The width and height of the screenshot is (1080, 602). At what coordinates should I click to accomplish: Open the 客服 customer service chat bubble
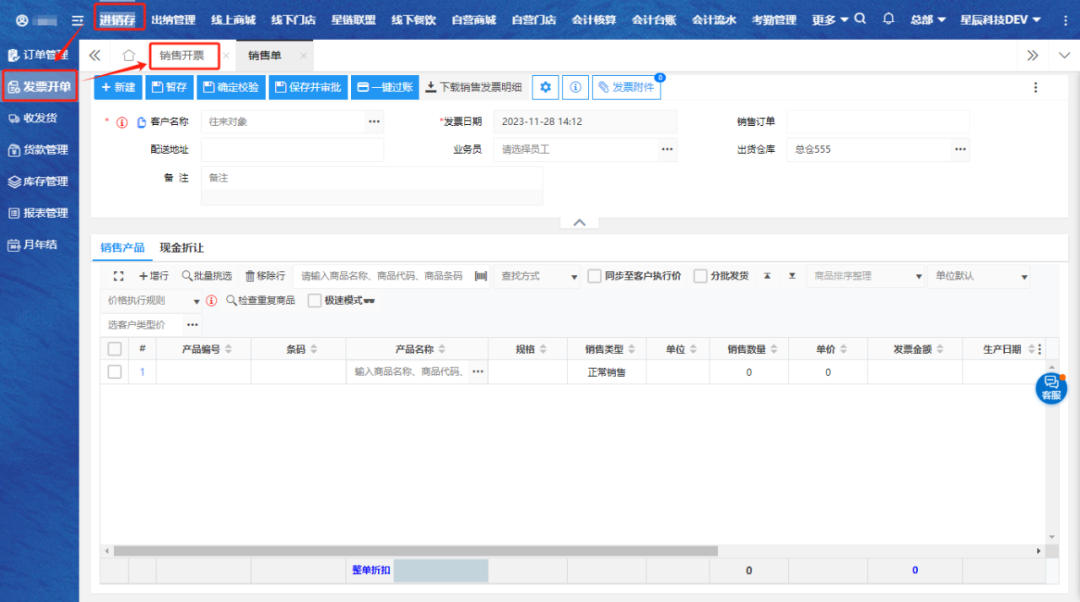(1050, 387)
